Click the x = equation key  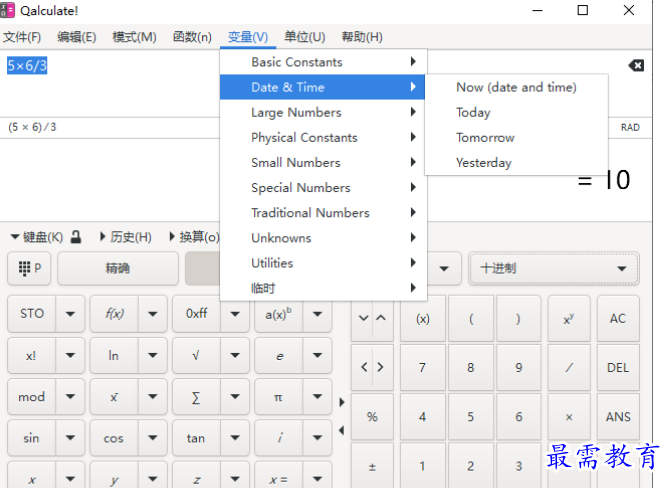coord(278,479)
